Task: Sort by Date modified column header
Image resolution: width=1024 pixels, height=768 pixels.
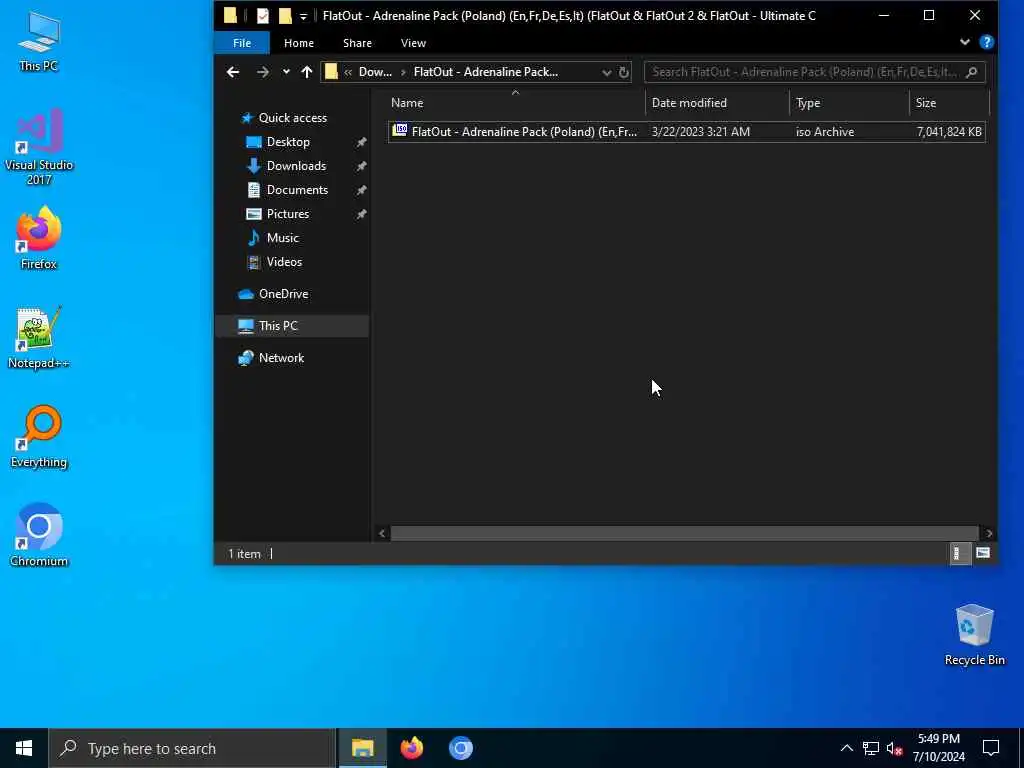Action: click(x=718, y=103)
